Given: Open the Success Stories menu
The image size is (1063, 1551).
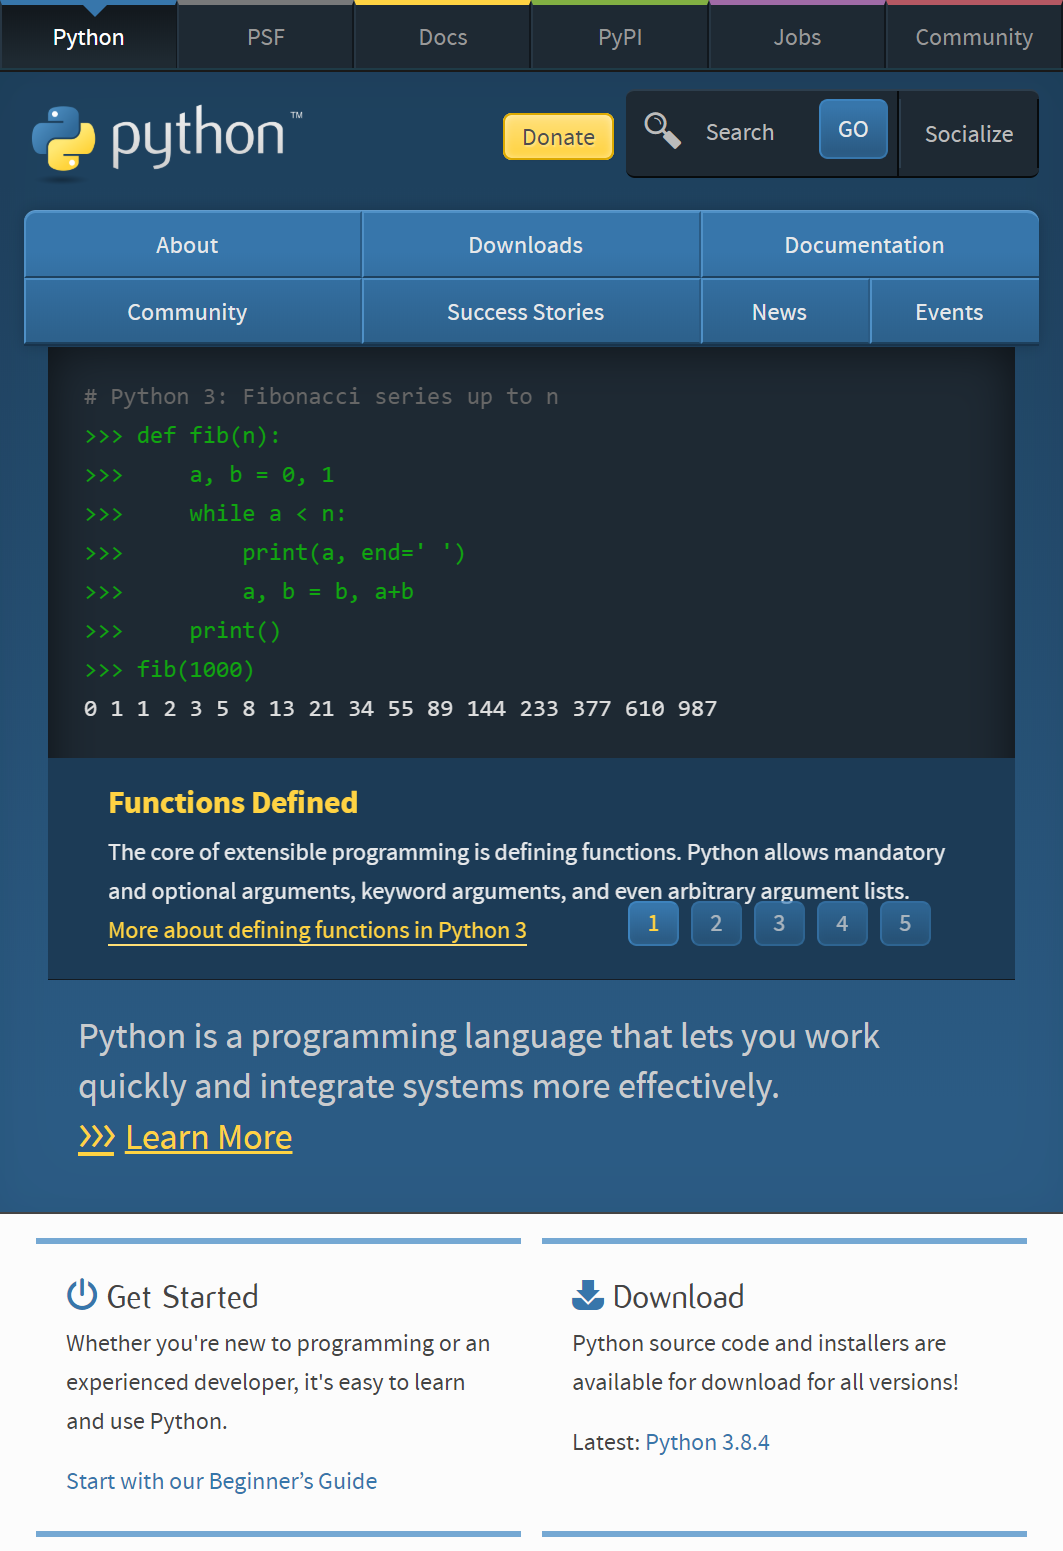Looking at the screenshot, I should coord(531,312).
